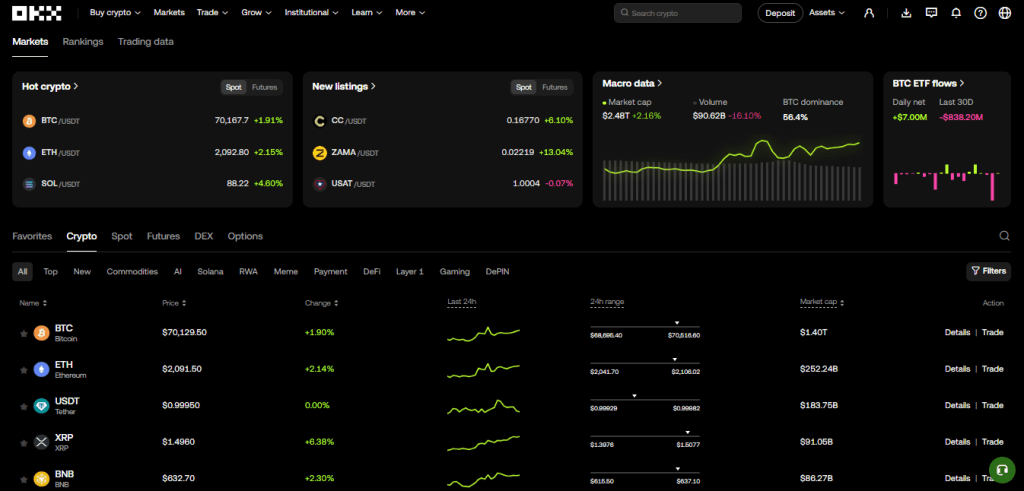This screenshot has width=1024, height=491.
Task: Open the Markets top menu item
Action: pyautogui.click(x=169, y=12)
